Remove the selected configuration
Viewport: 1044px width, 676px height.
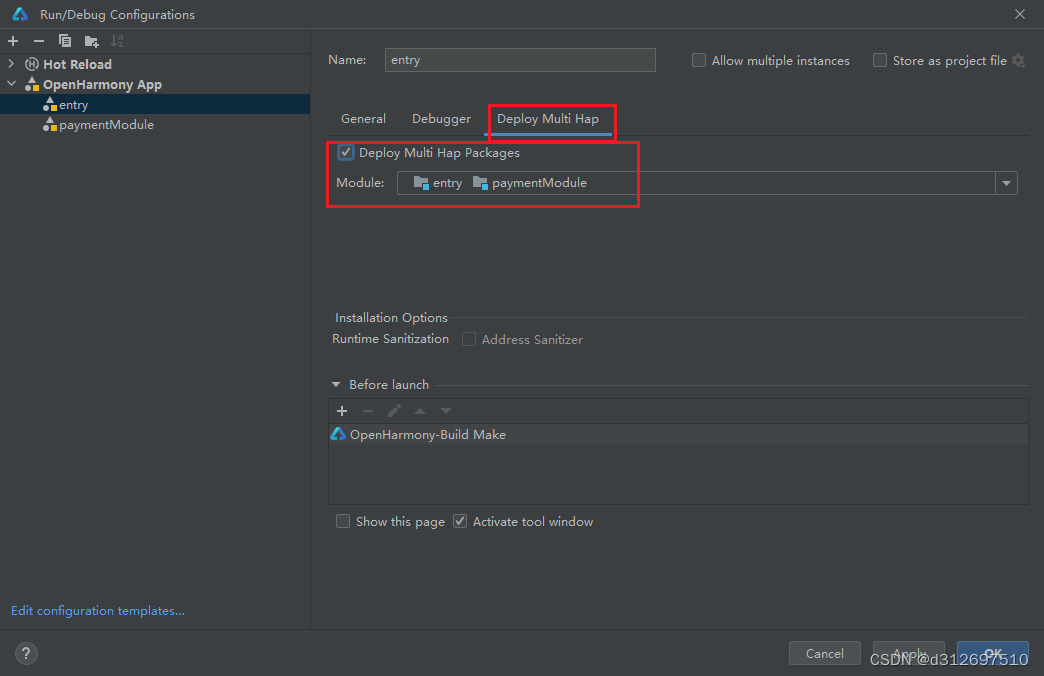(x=39, y=41)
